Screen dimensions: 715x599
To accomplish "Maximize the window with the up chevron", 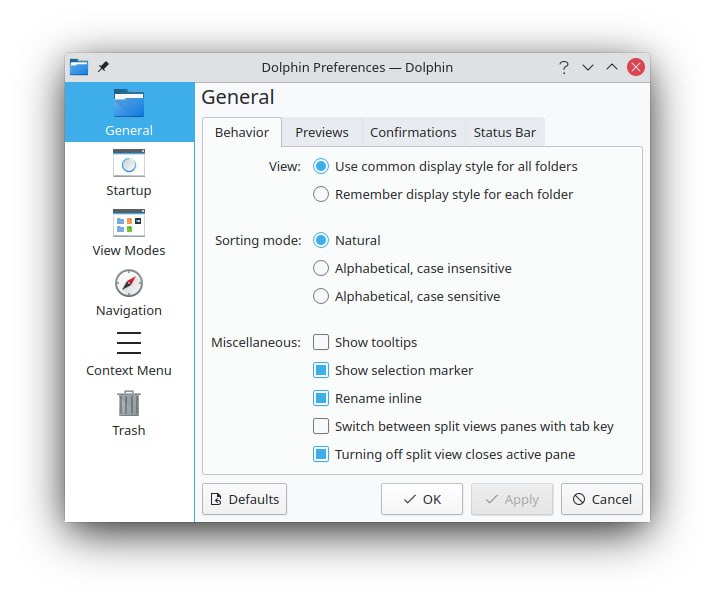I will (611, 67).
